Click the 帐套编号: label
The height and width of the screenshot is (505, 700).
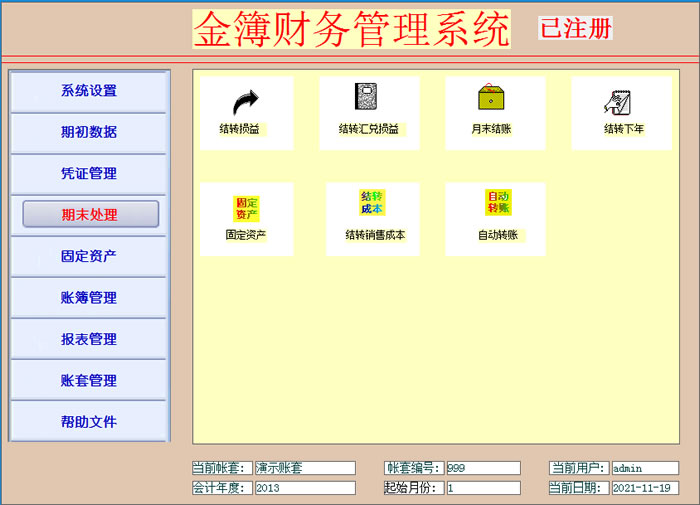click(x=414, y=468)
